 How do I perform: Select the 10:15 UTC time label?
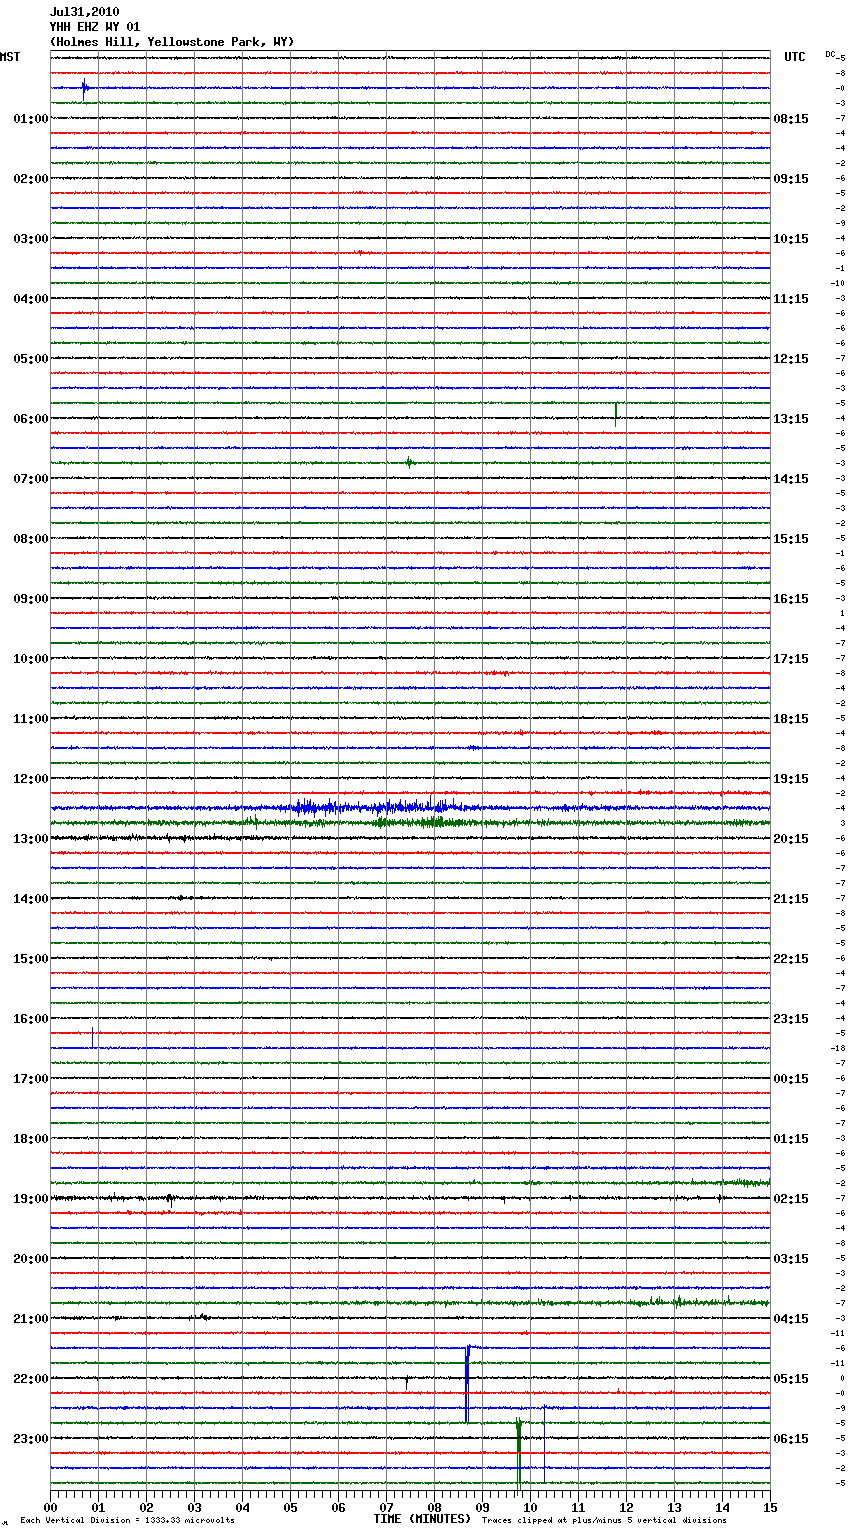click(791, 239)
